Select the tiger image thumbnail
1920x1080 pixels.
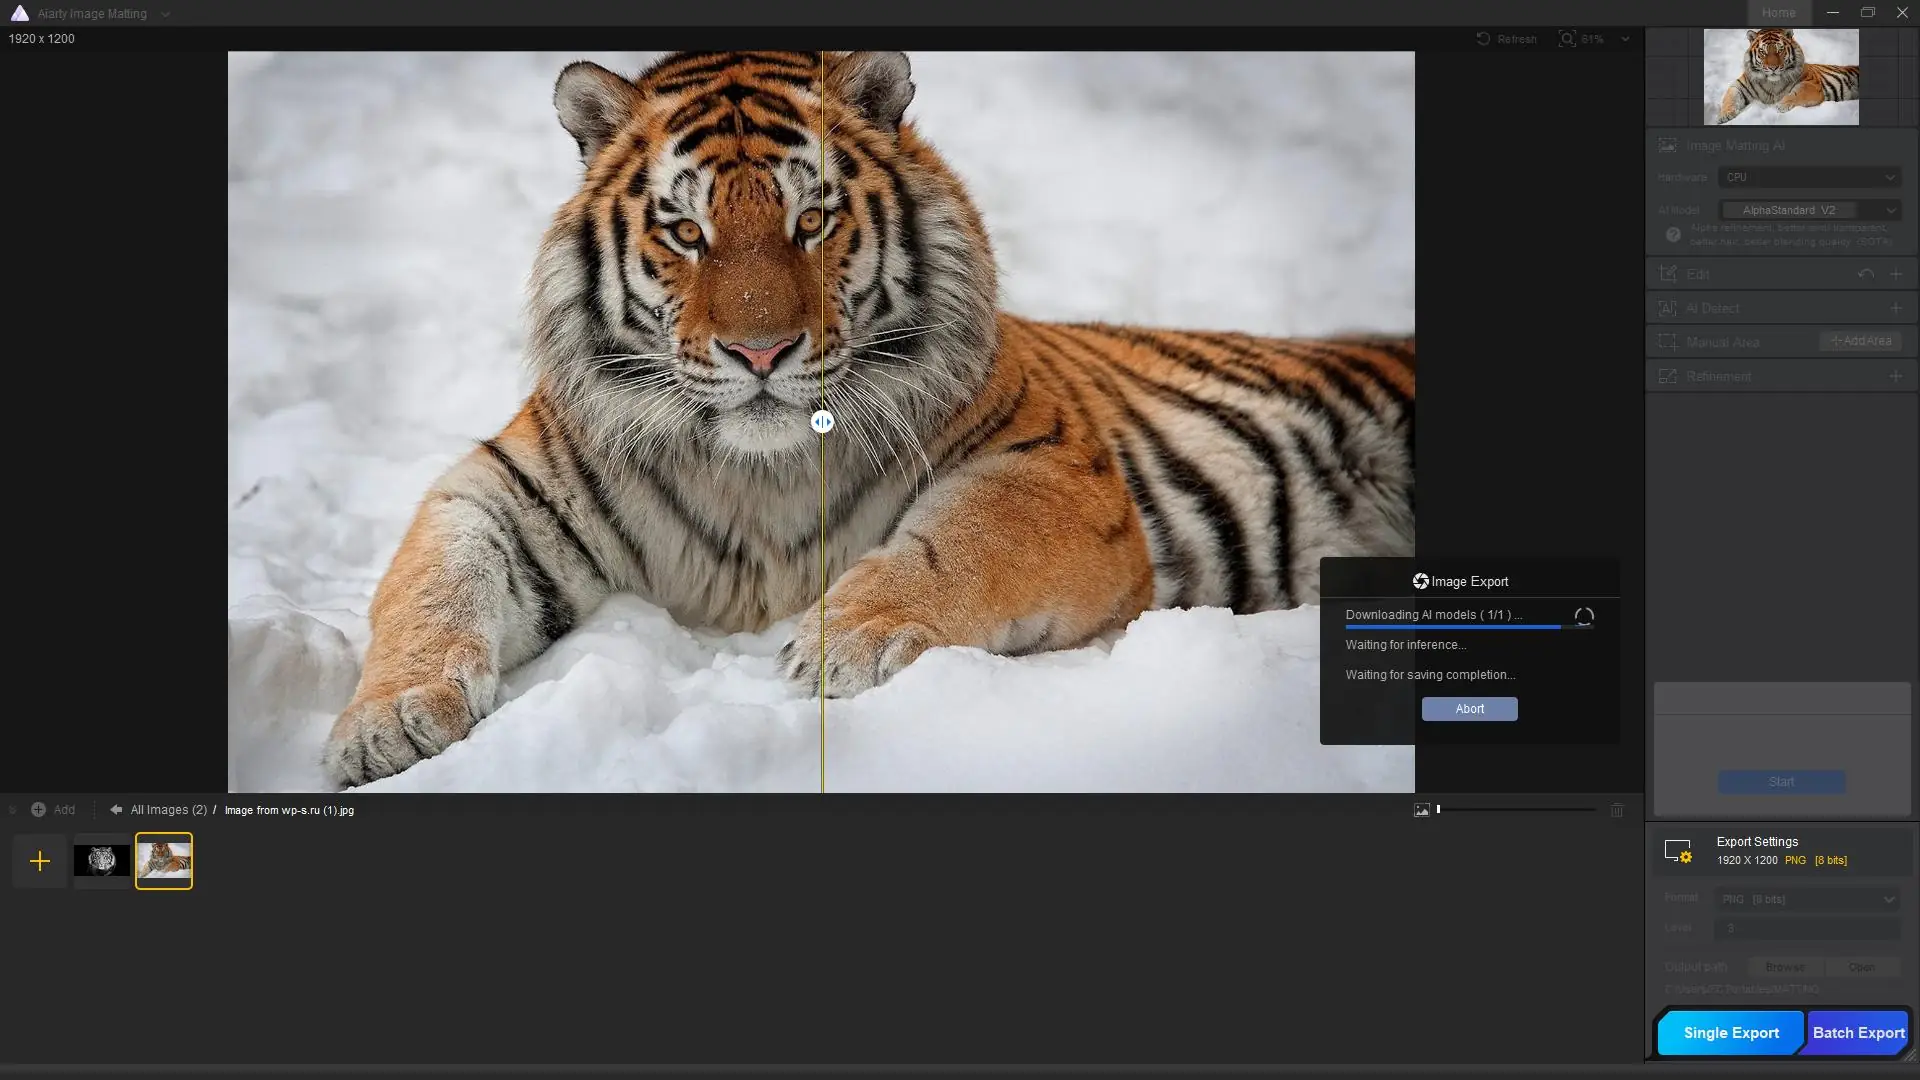(164, 860)
